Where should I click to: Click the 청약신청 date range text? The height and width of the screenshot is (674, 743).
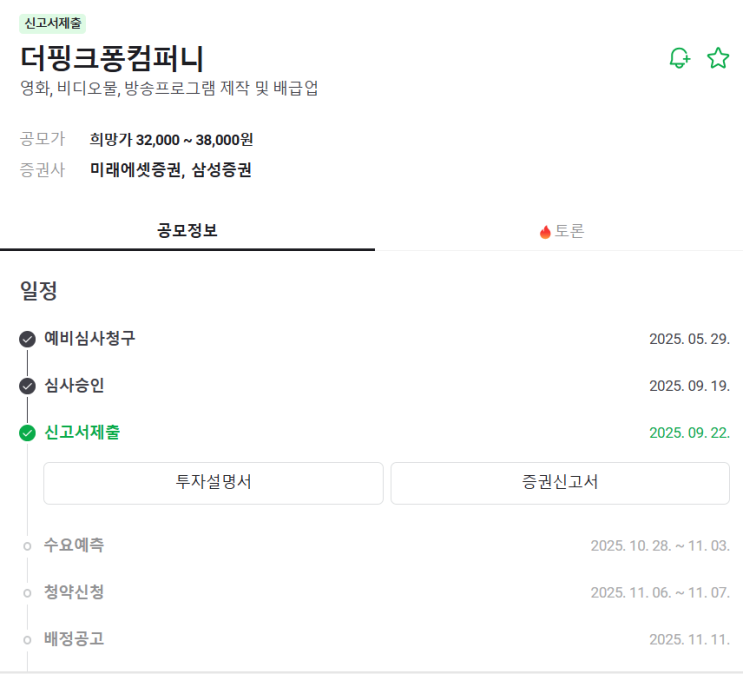(660, 593)
